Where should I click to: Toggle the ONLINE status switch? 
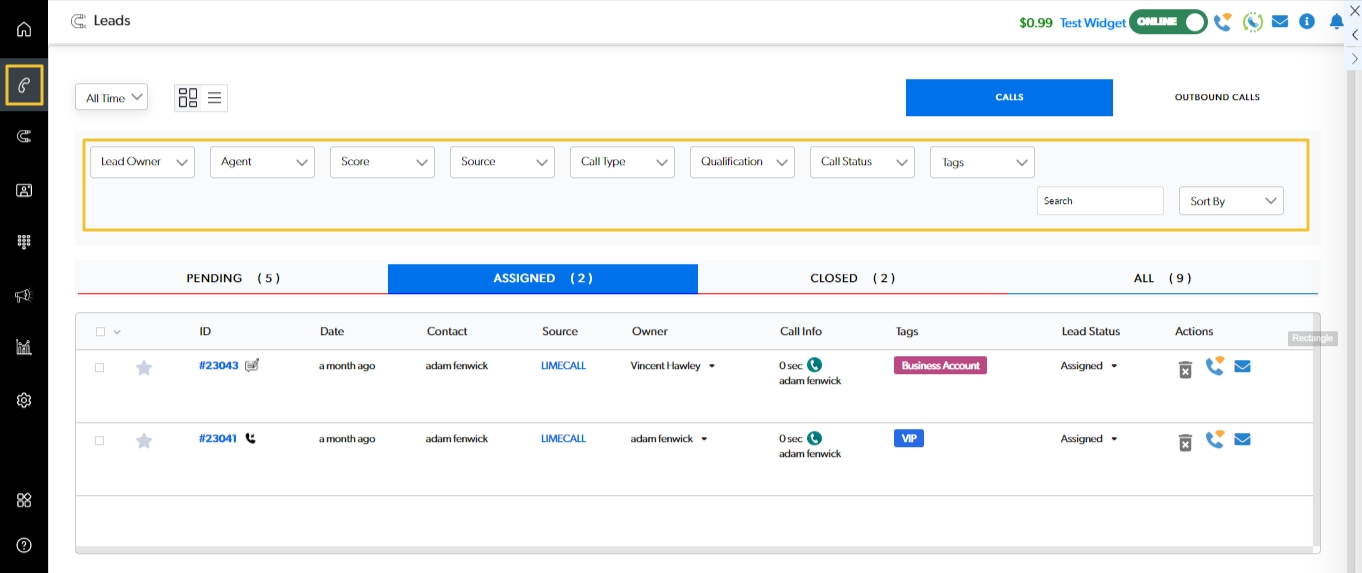click(x=1168, y=22)
